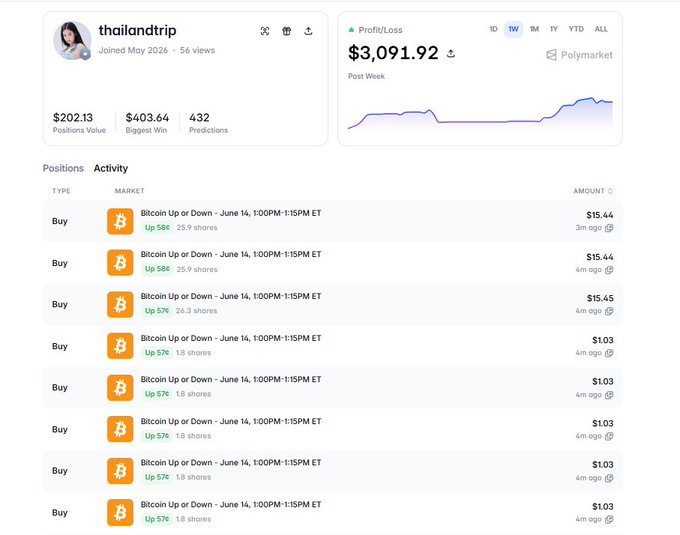Select the 1Y profit range
680x535 pixels.
point(553,29)
